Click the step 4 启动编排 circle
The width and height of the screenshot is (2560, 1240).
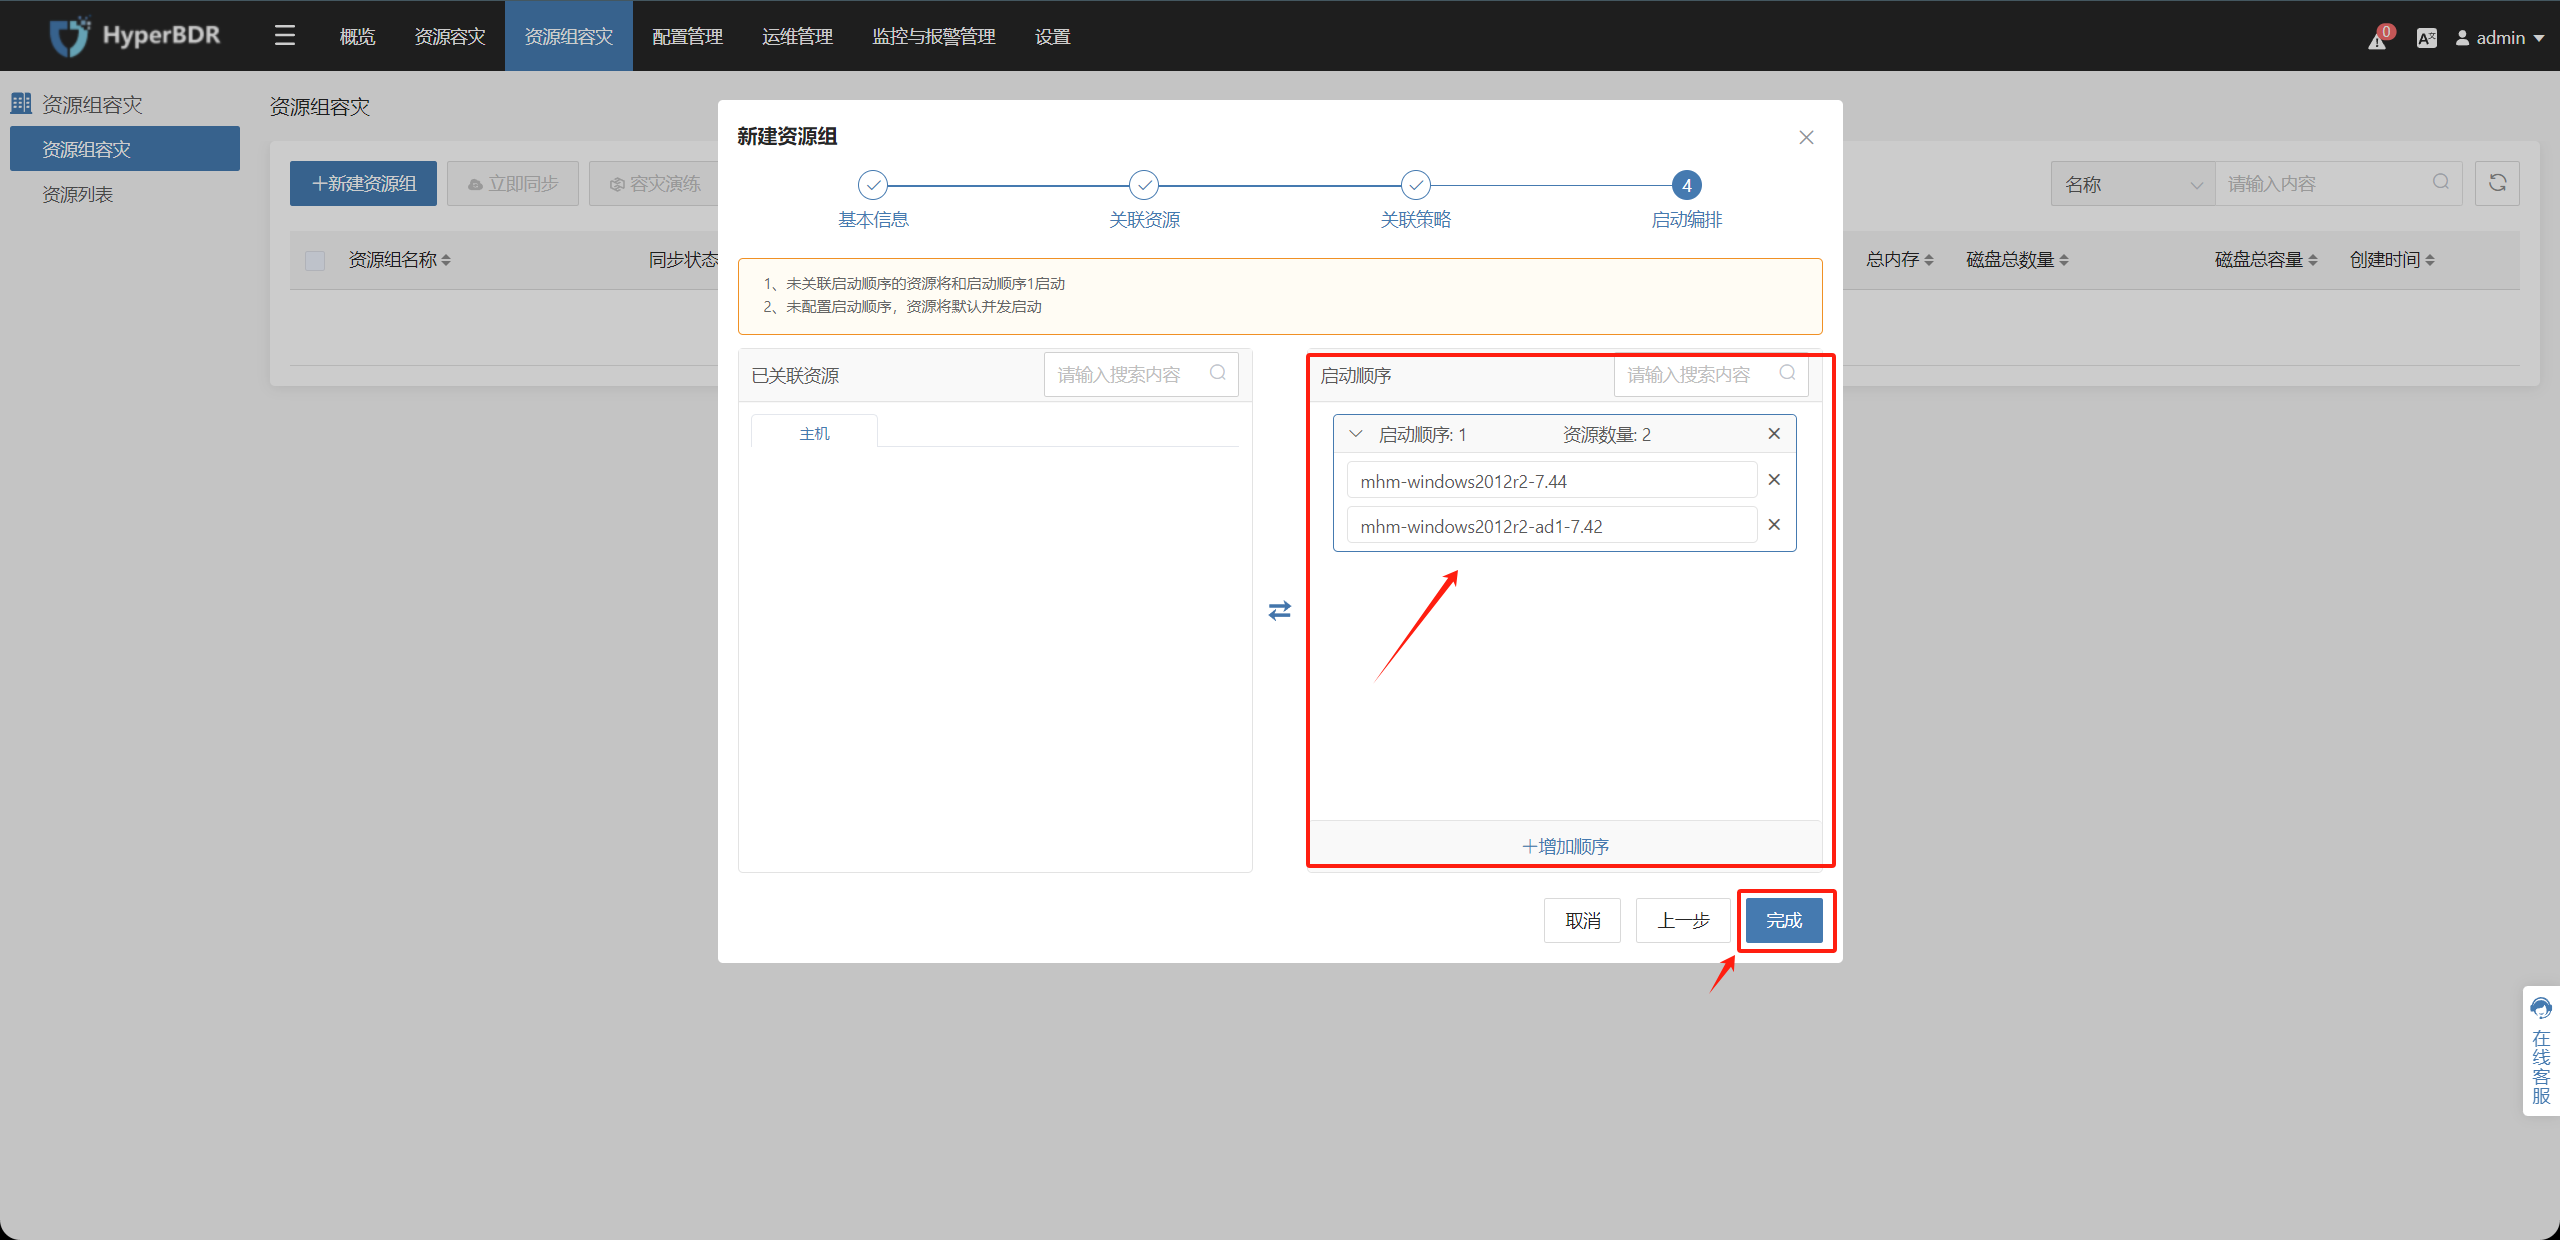point(1686,185)
